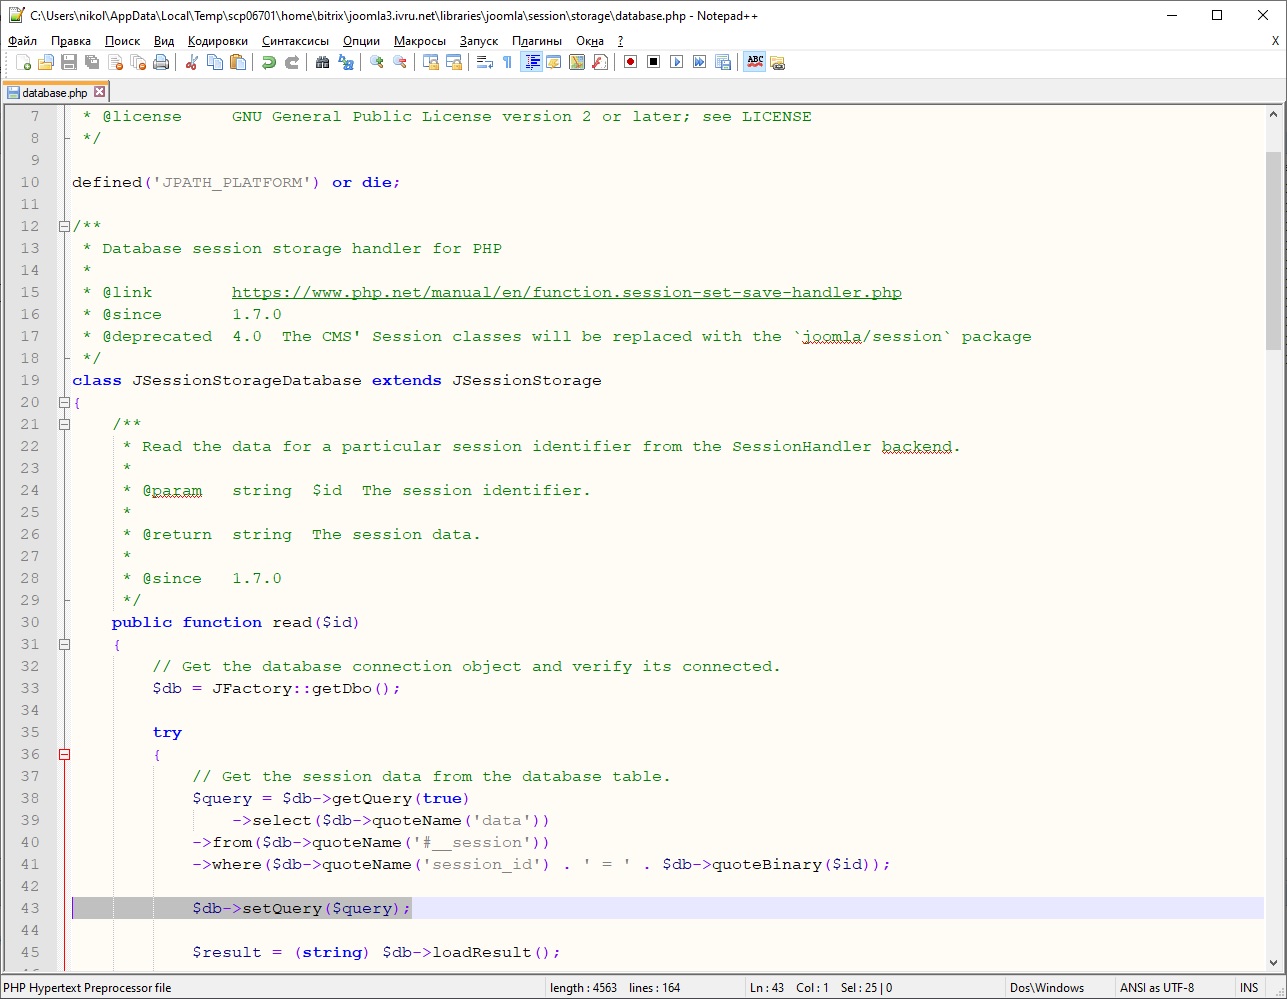
Task: Toggle word wrap in toolbar
Action: tap(485, 62)
